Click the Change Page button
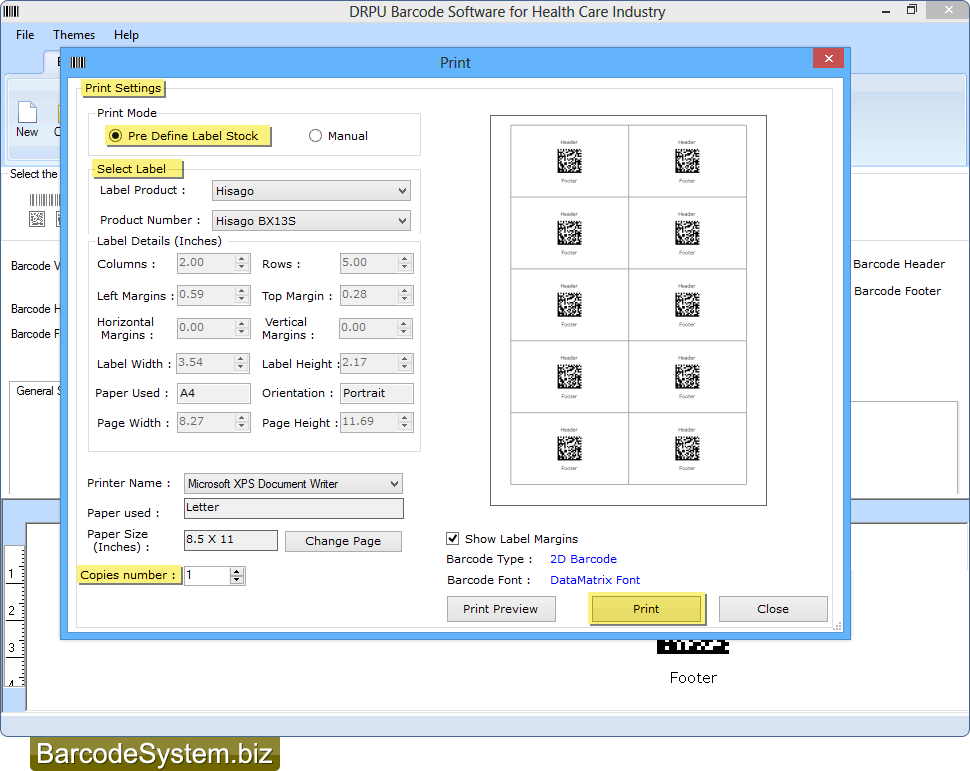 (x=343, y=541)
